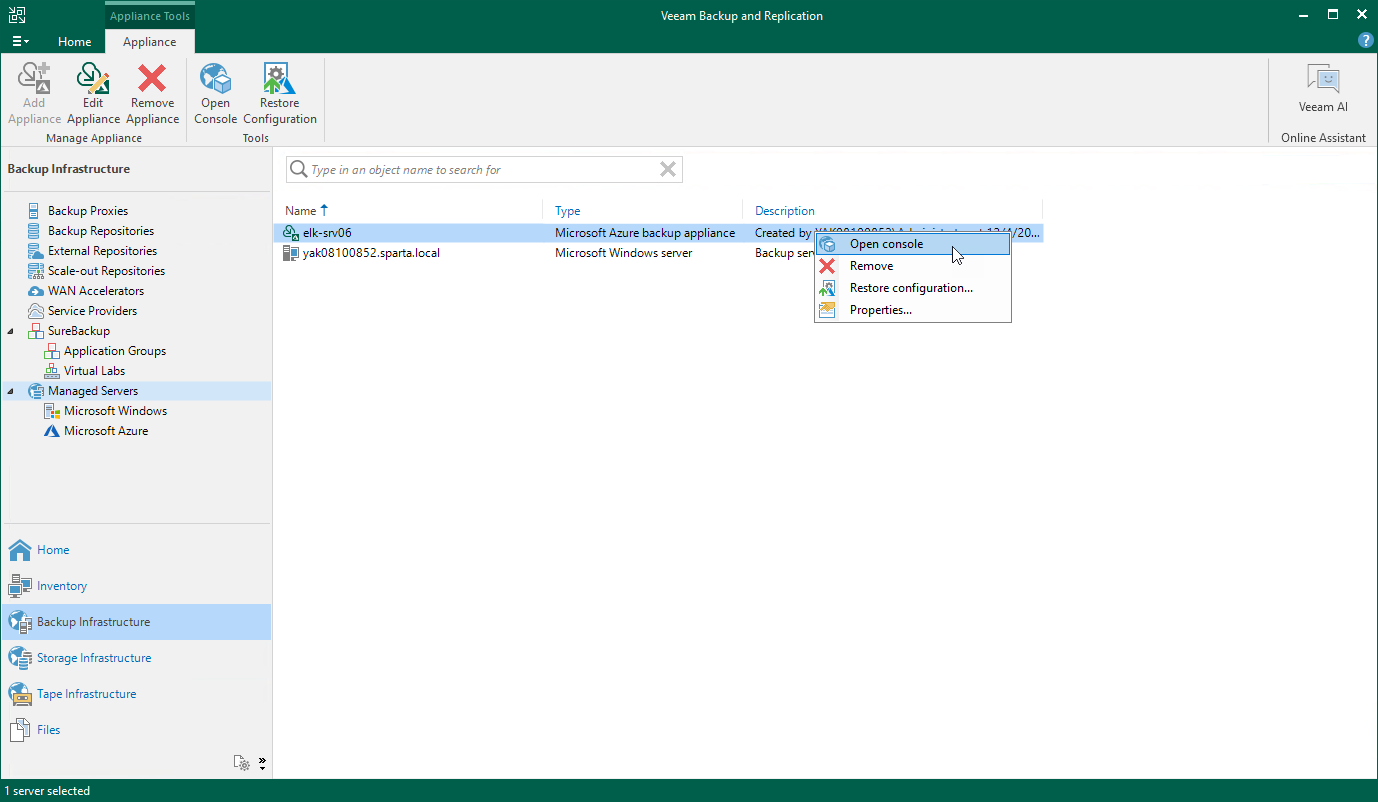The width and height of the screenshot is (1378, 802).
Task: Click the Scale-out Repositories tree icon
Action: tap(36, 271)
